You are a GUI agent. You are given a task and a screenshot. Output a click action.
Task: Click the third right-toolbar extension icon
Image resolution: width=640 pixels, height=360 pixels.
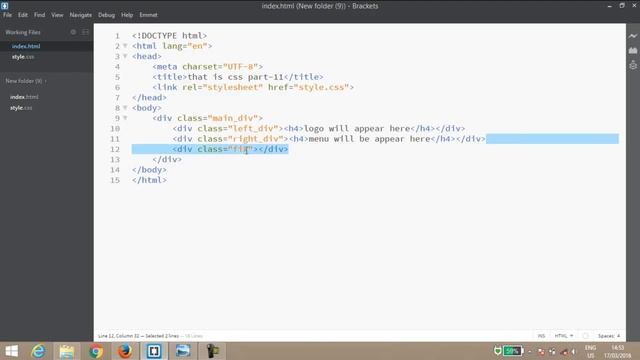tap(633, 65)
